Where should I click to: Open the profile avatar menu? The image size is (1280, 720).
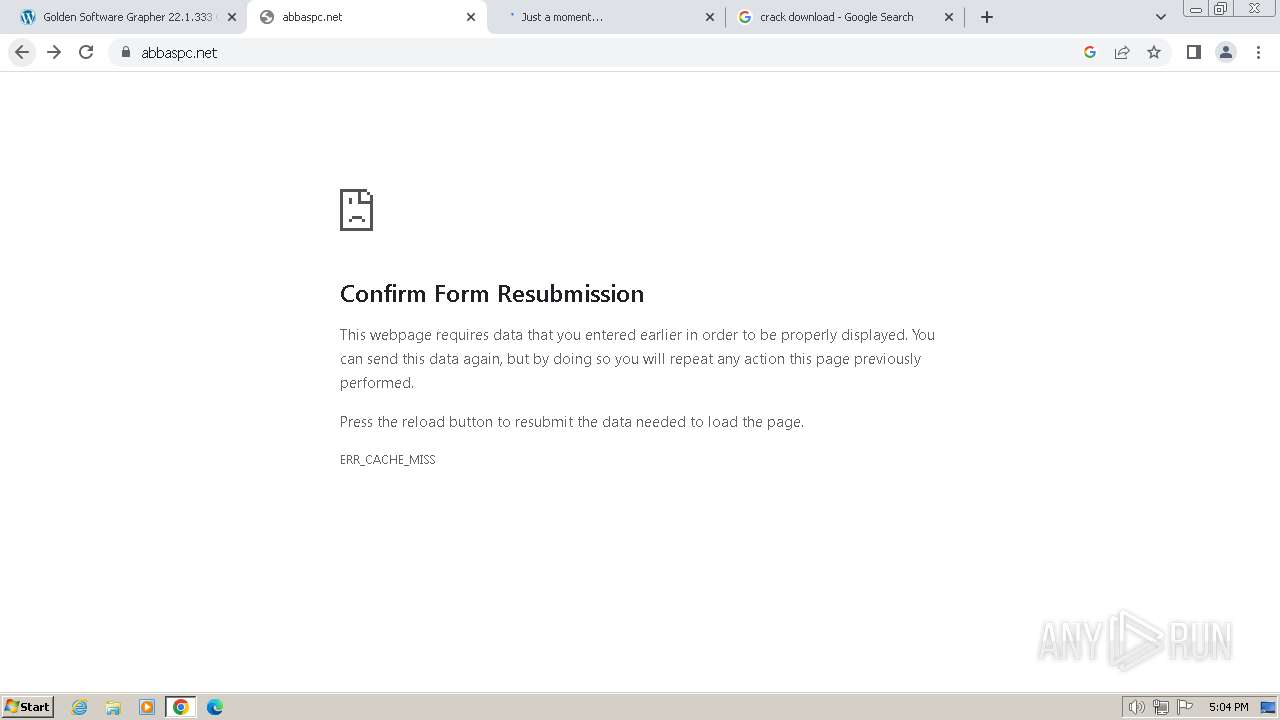1226,52
